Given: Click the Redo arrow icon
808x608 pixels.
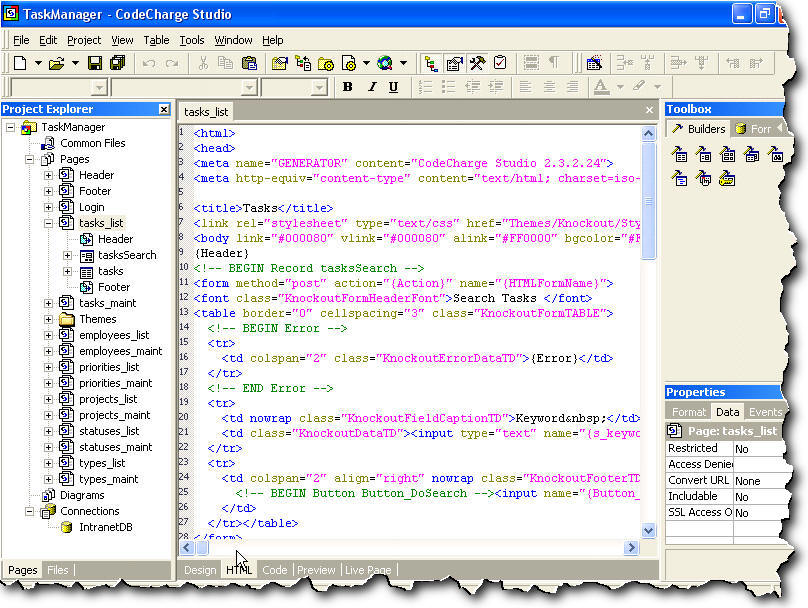Looking at the screenshot, I should 172,63.
